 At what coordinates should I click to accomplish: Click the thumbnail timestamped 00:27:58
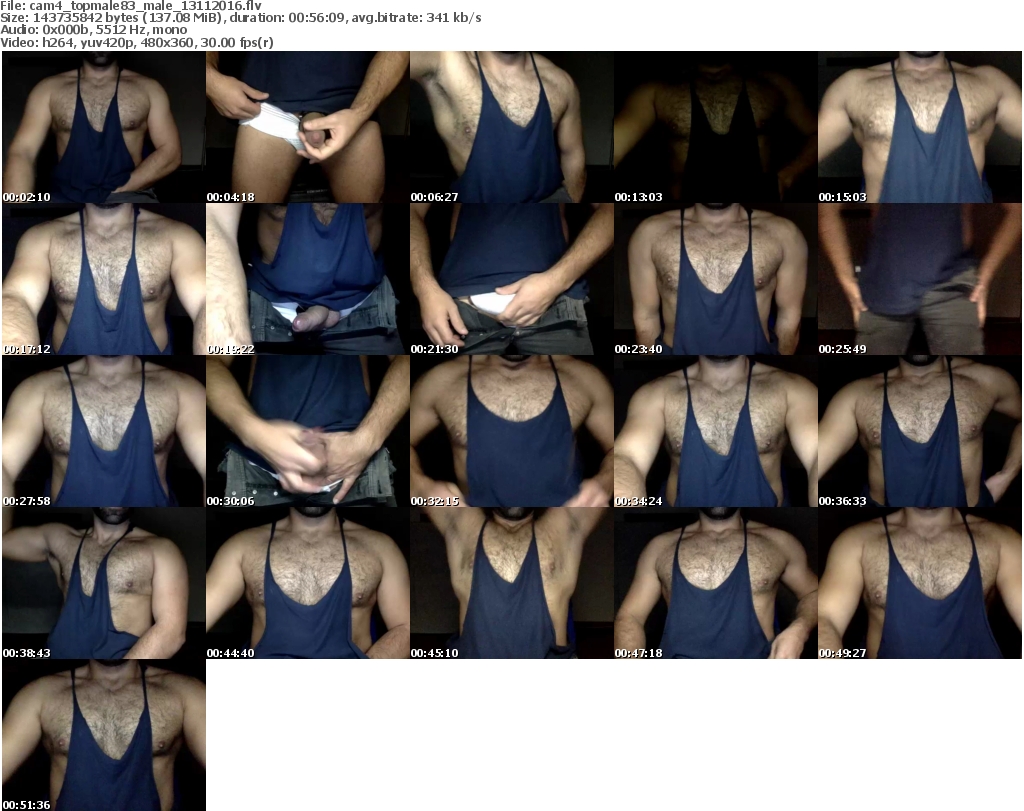pyautogui.click(x=104, y=432)
